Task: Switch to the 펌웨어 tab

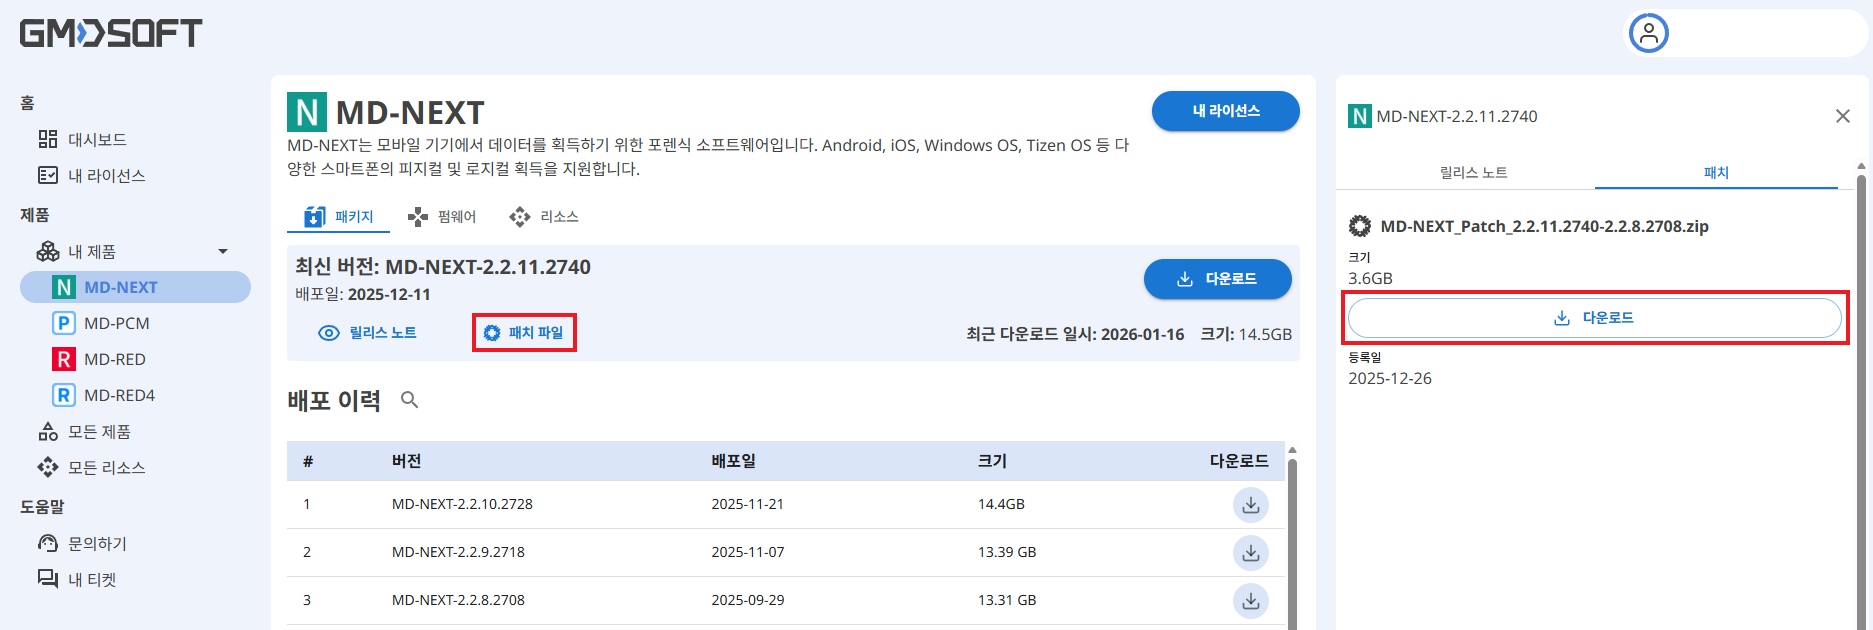Action: click(x=442, y=216)
